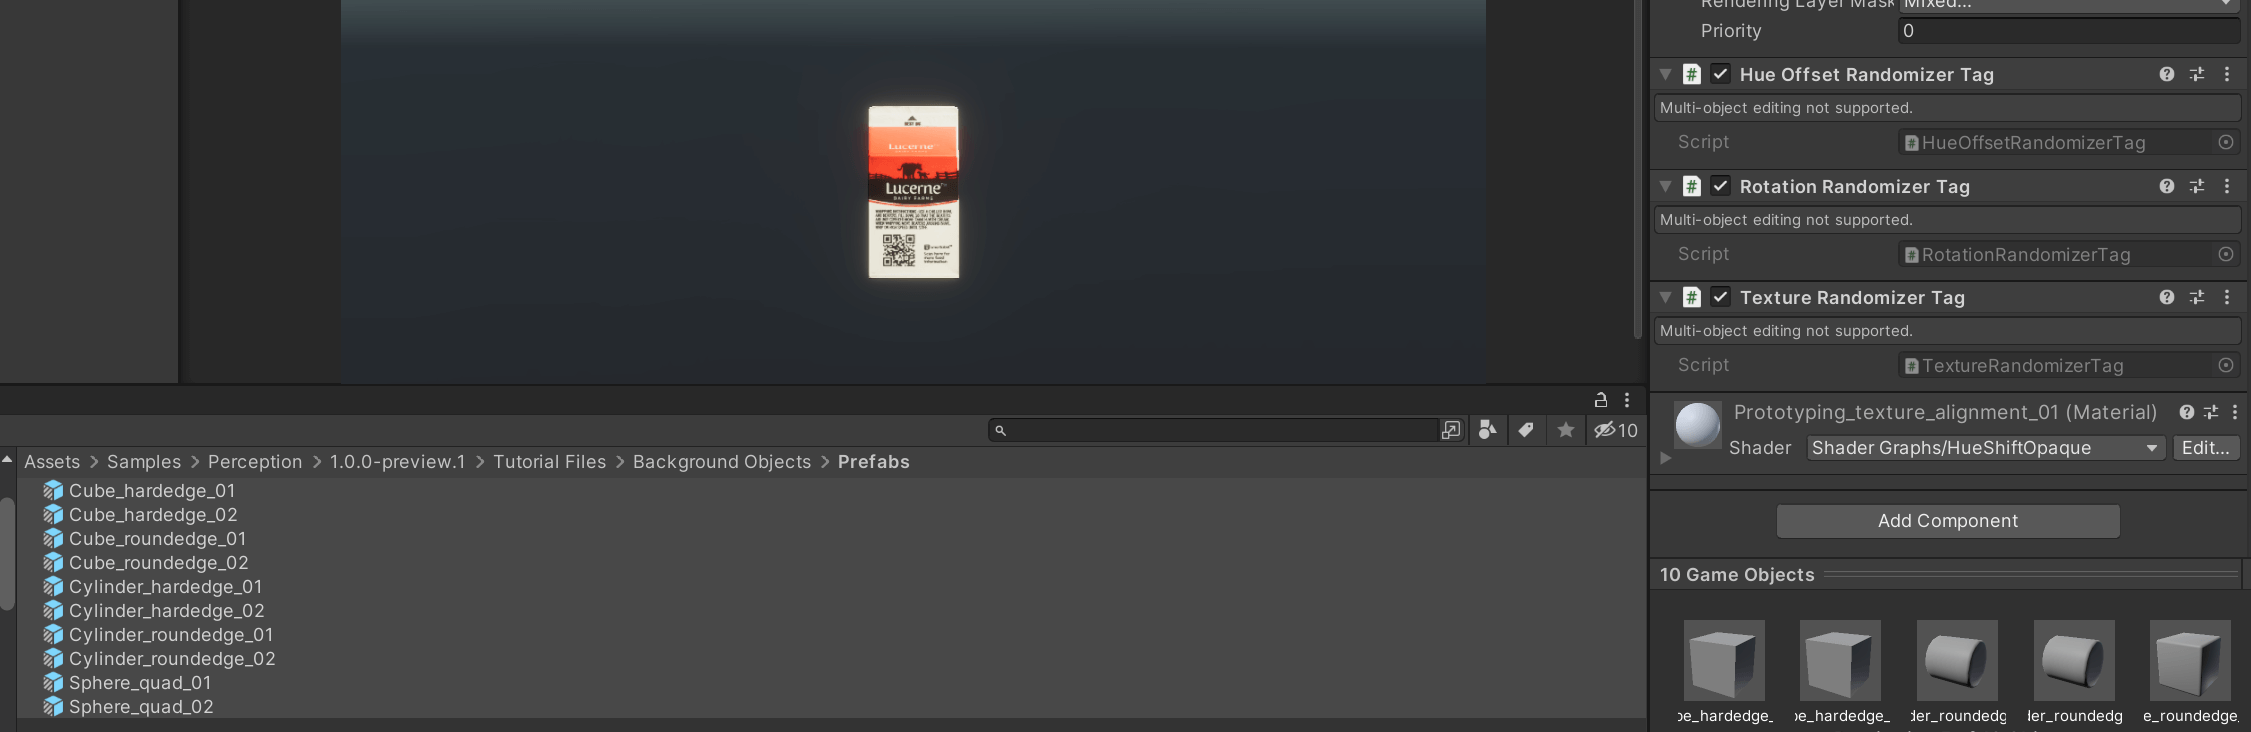Disable the Texture Randomizer Tag checkbox
The image size is (2251, 732).
tap(1721, 297)
